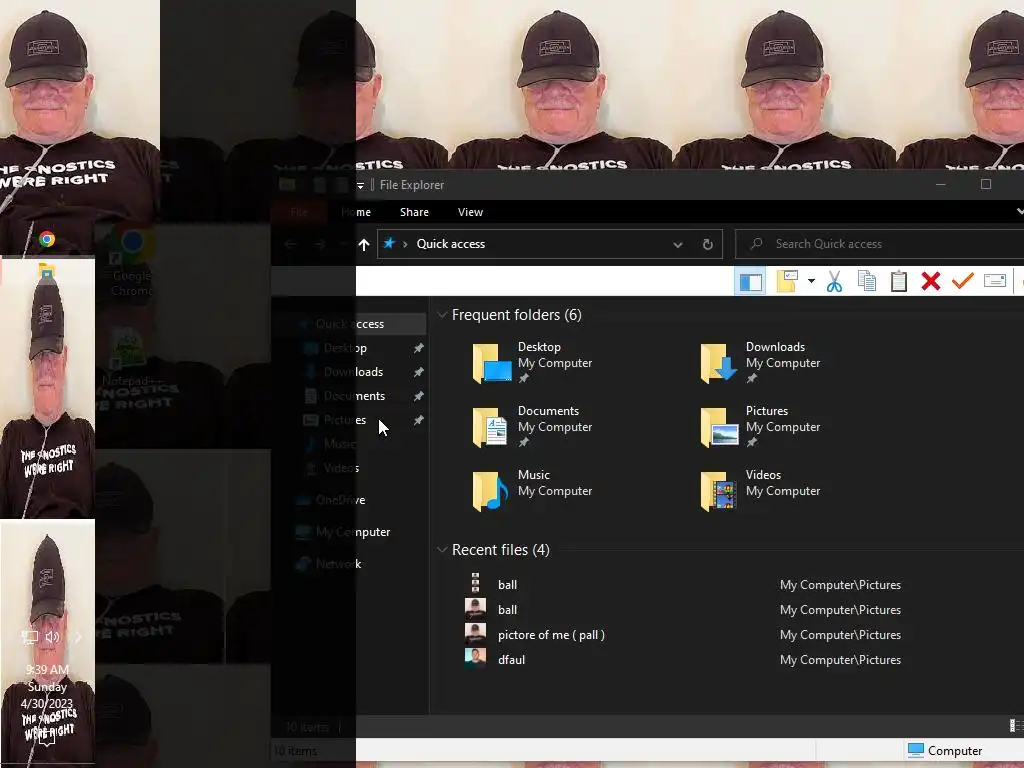Open the Share ribbon tab

pos(414,212)
